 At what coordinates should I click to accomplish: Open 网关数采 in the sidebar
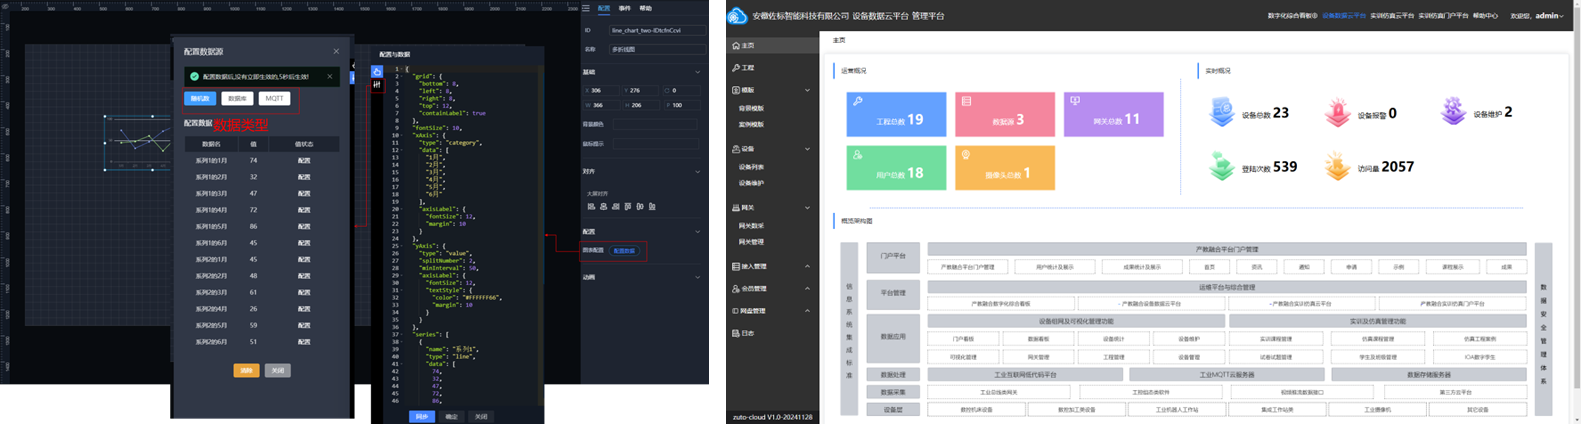751,226
